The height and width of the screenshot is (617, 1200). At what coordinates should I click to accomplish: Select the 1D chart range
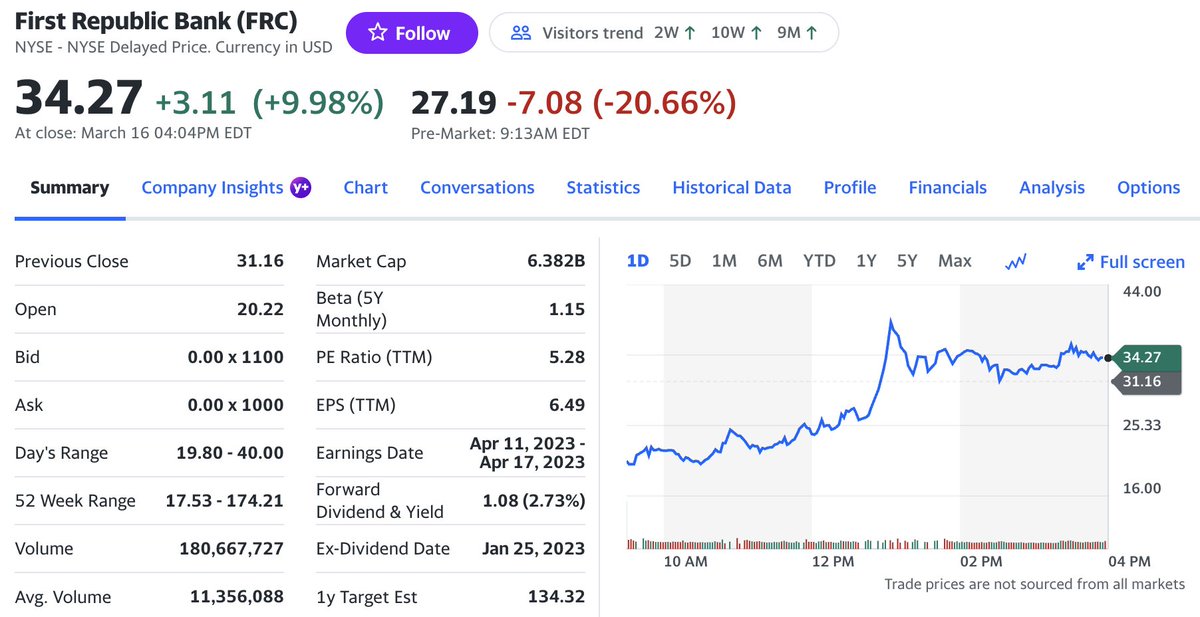[637, 261]
